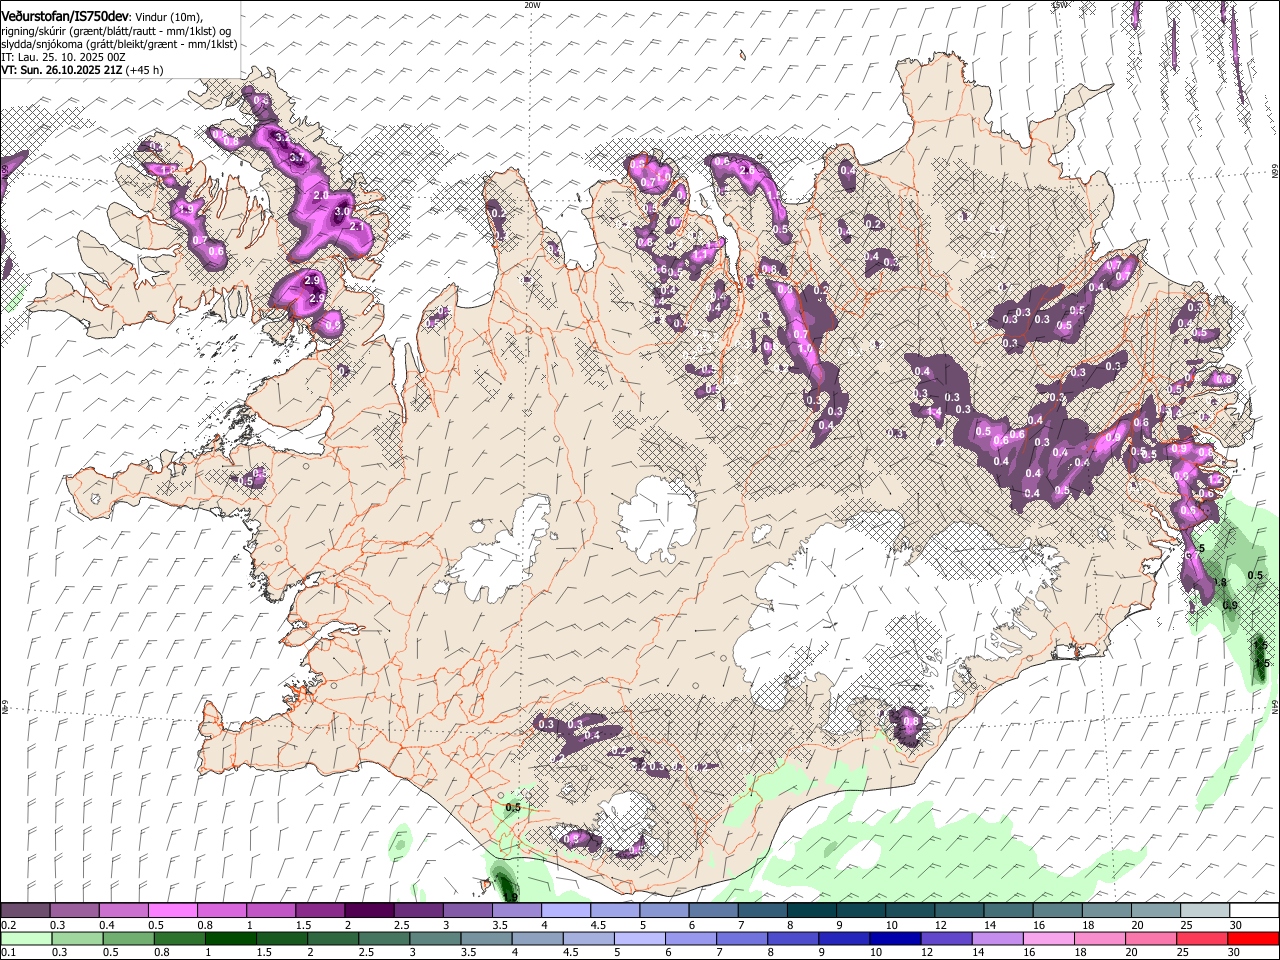Click the white Hofsjökull glacier in the centre
The height and width of the screenshot is (960, 1280).
coord(658,518)
